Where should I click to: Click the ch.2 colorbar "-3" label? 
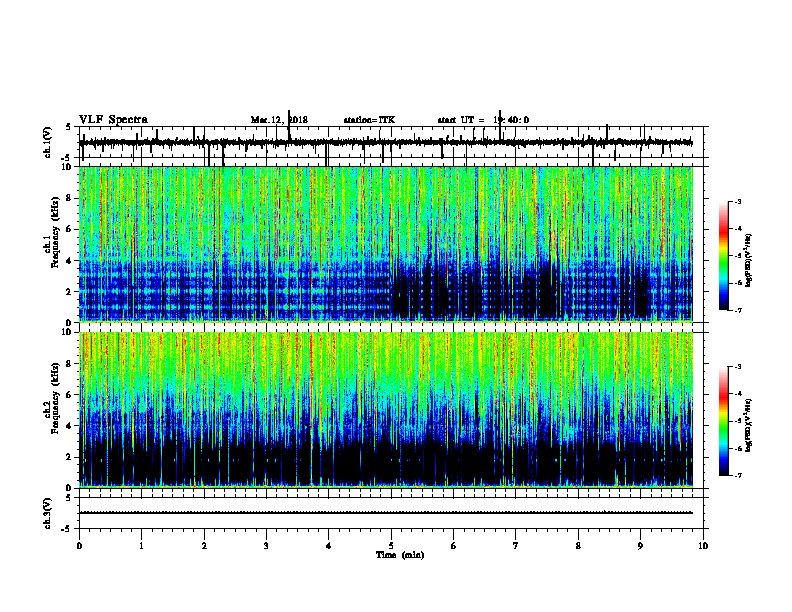(738, 367)
